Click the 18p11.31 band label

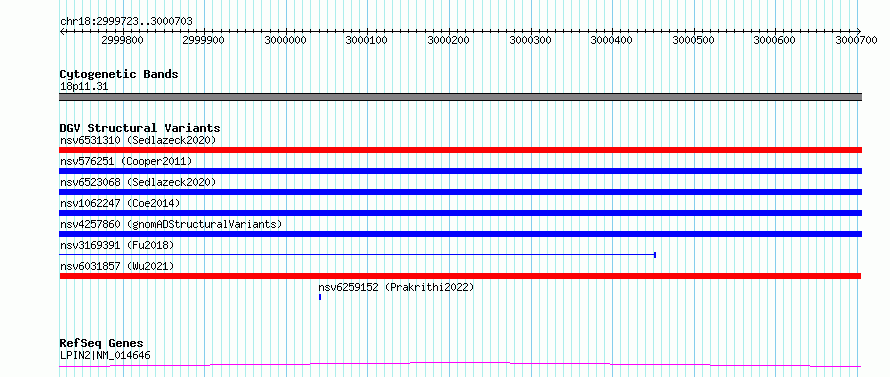click(x=83, y=87)
